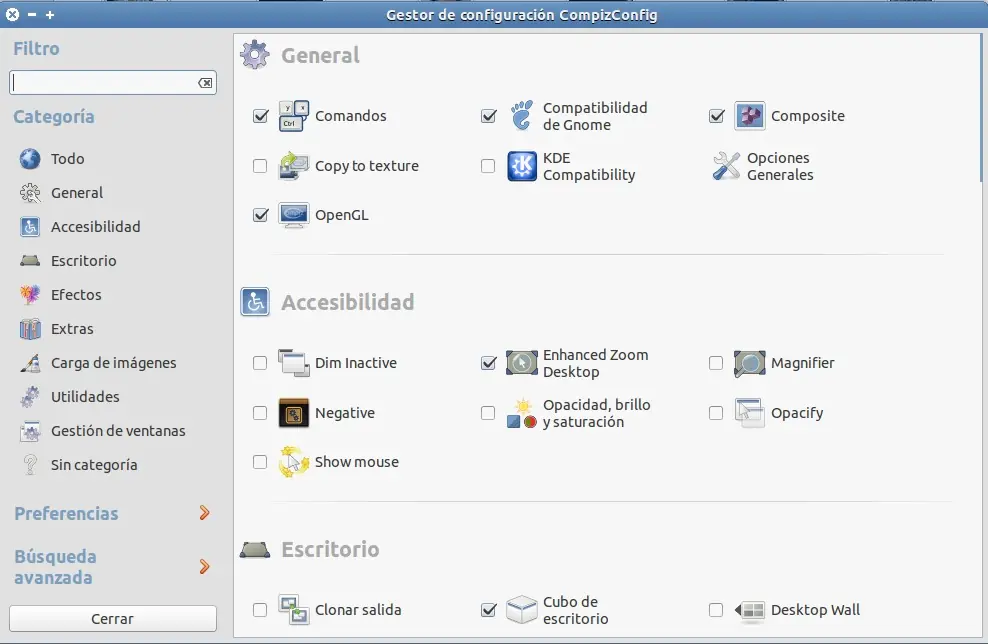Click the Cerrar button
Screen dimensions: 988x644
[113, 619]
